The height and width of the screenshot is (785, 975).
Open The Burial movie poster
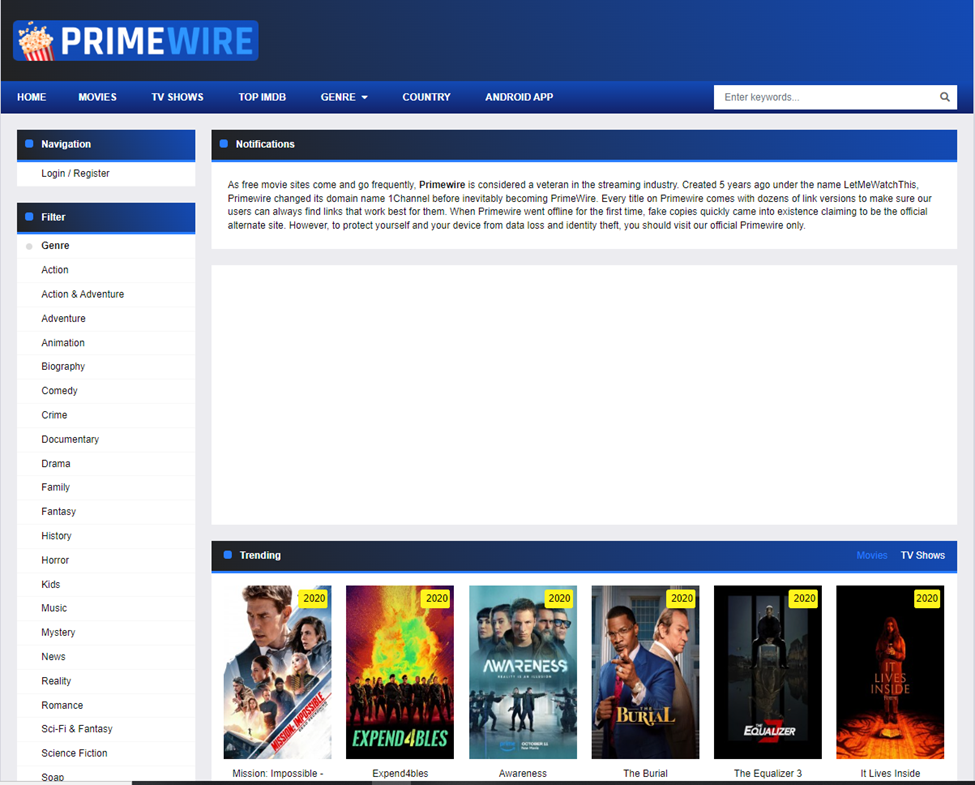tap(645, 672)
